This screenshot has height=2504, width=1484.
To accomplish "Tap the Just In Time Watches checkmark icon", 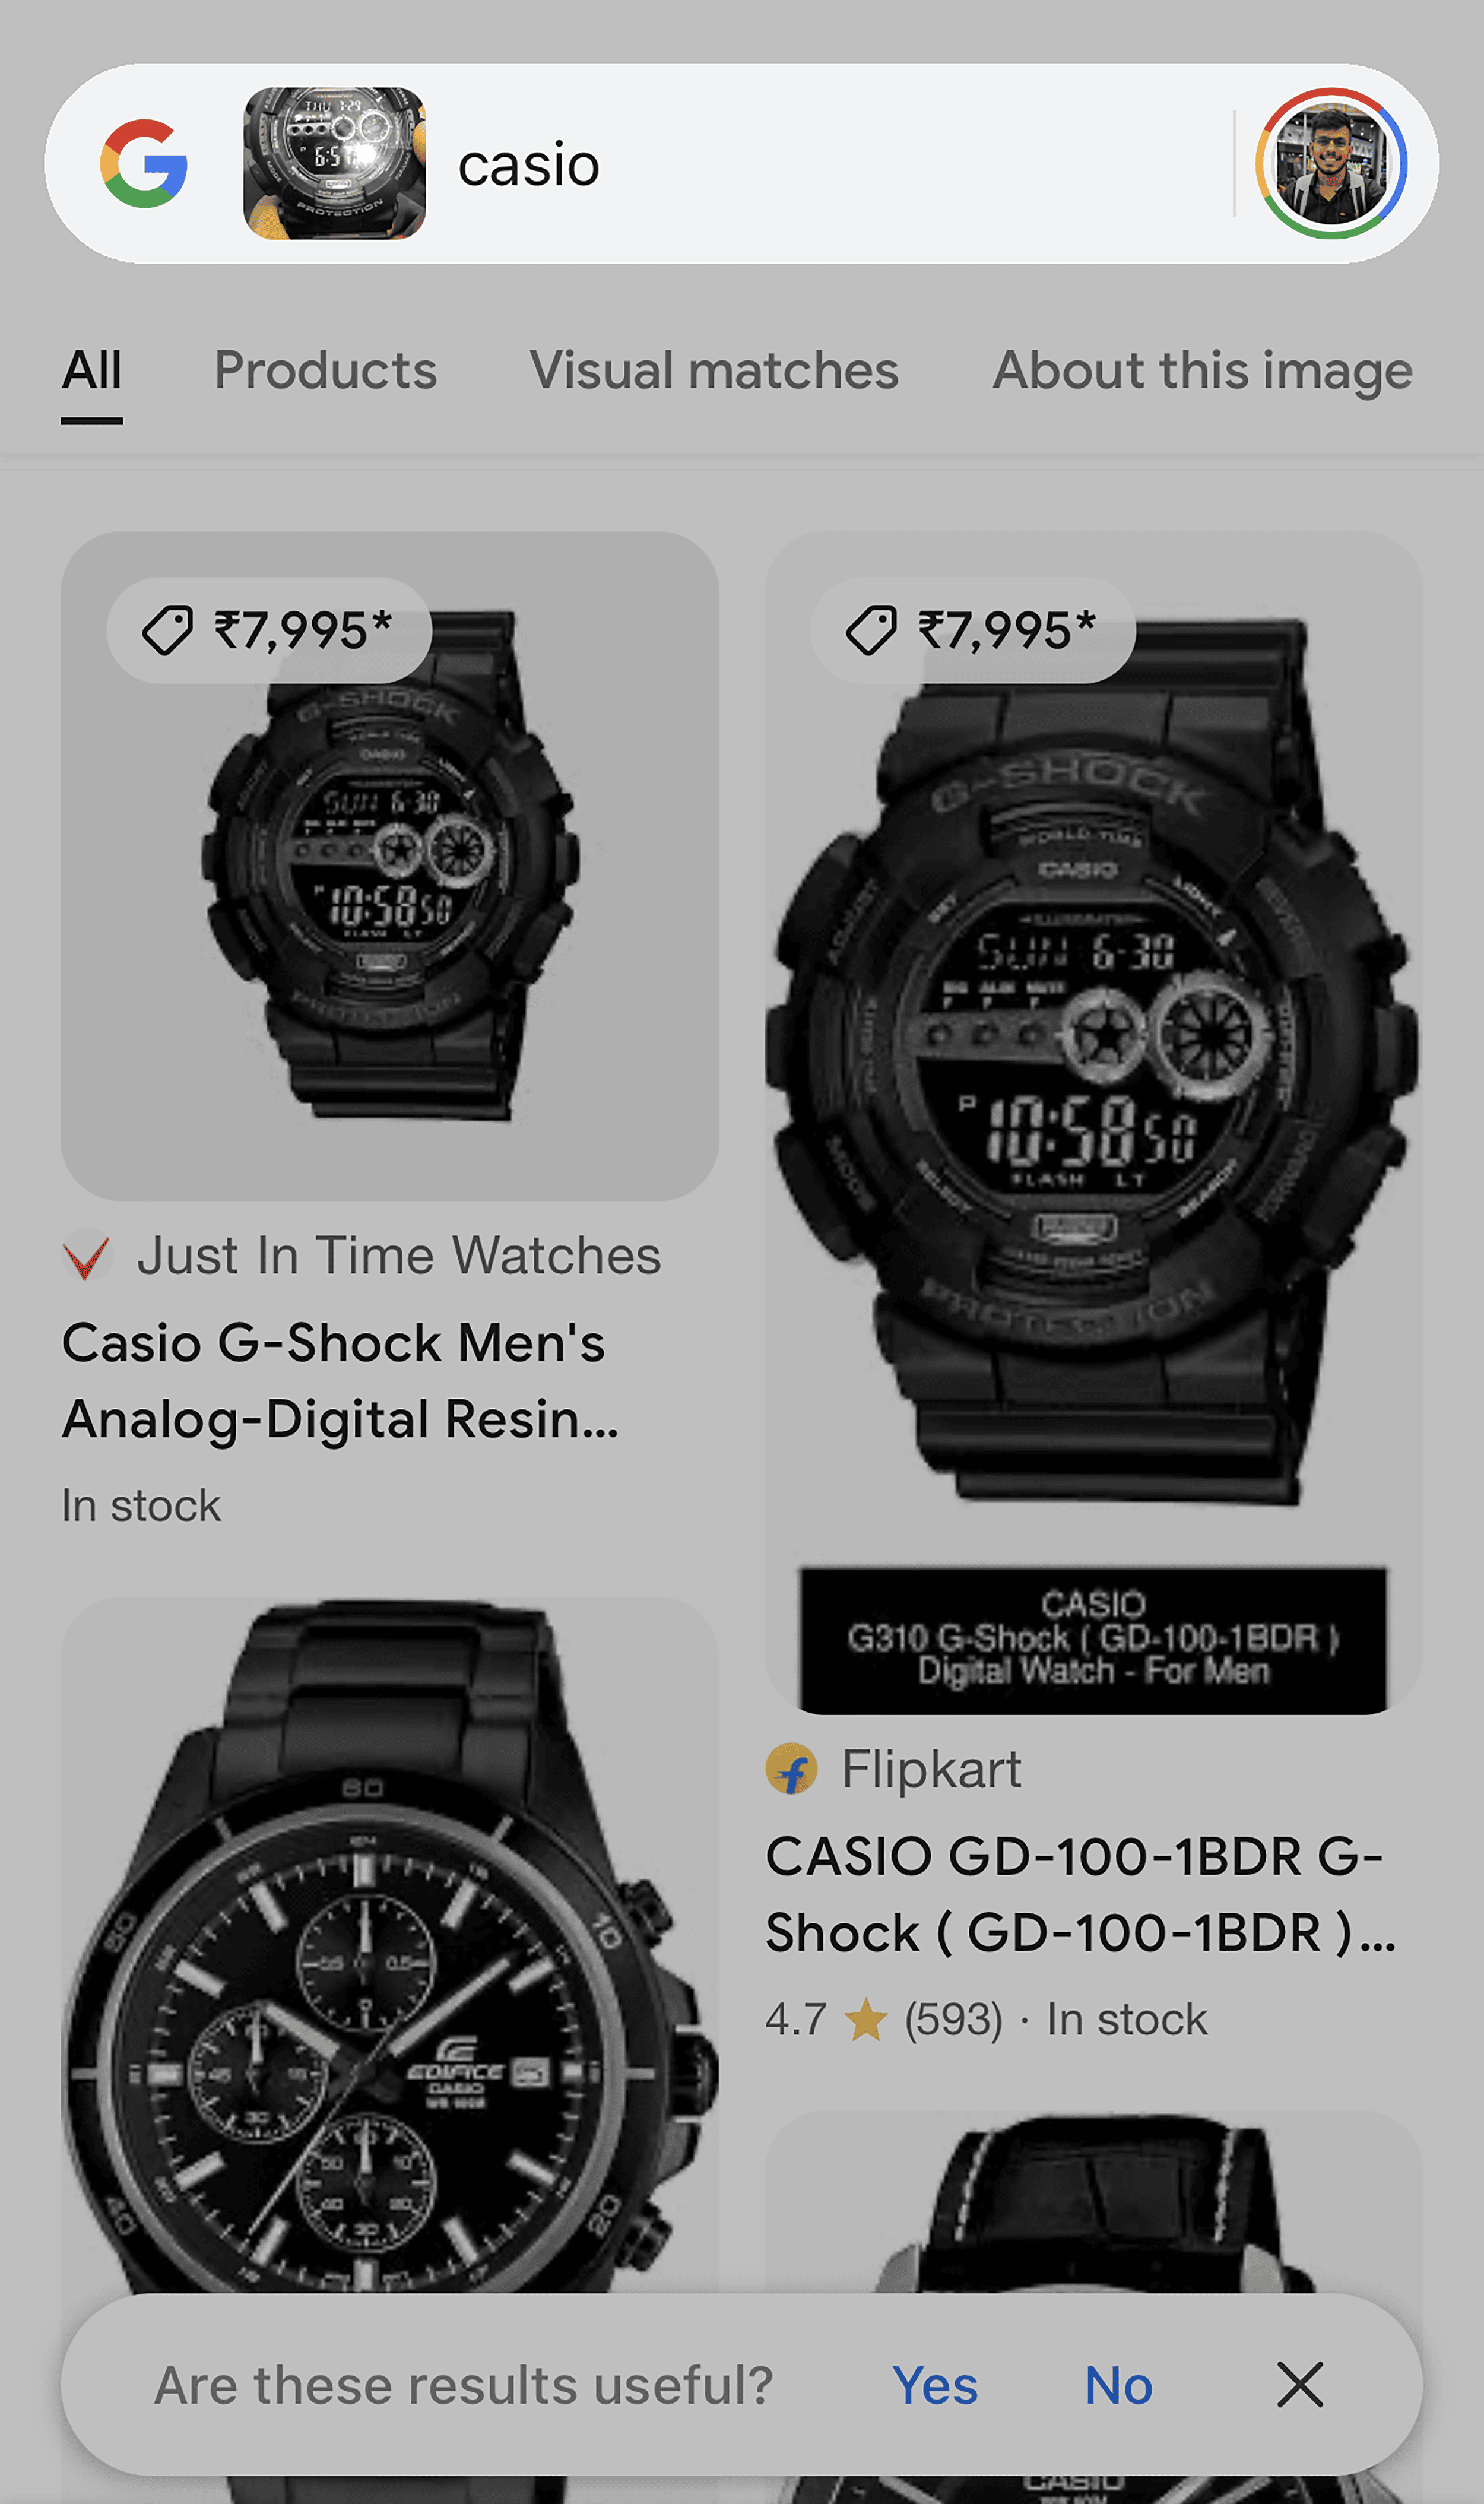I will coord(88,1257).
